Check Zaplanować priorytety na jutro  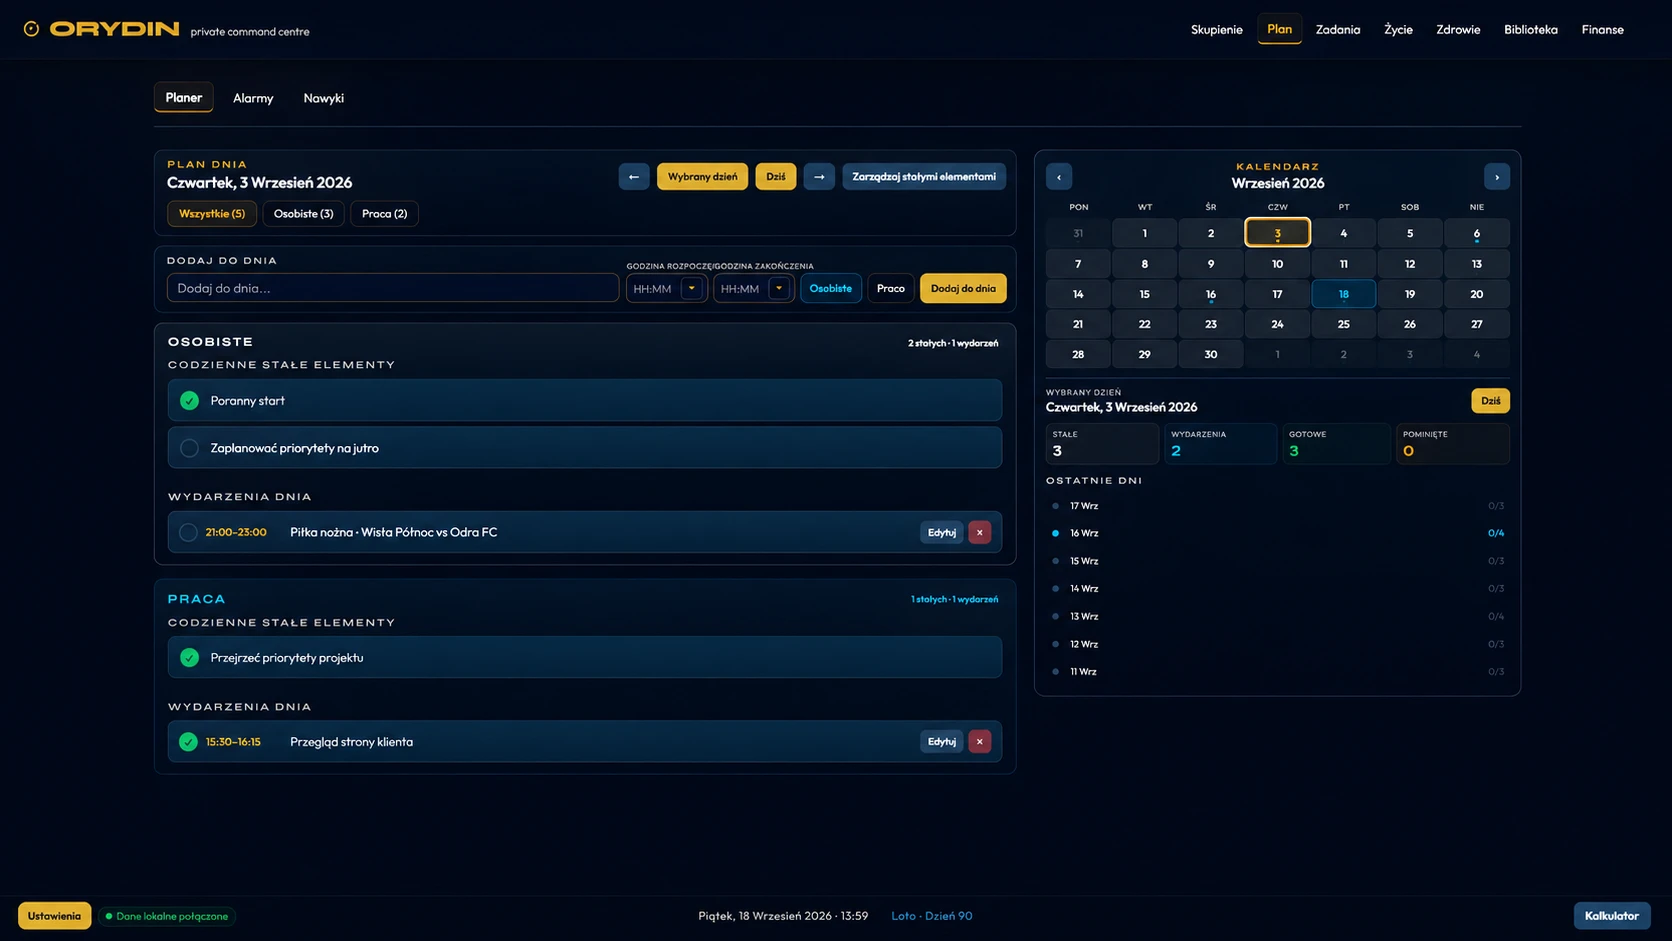189,448
